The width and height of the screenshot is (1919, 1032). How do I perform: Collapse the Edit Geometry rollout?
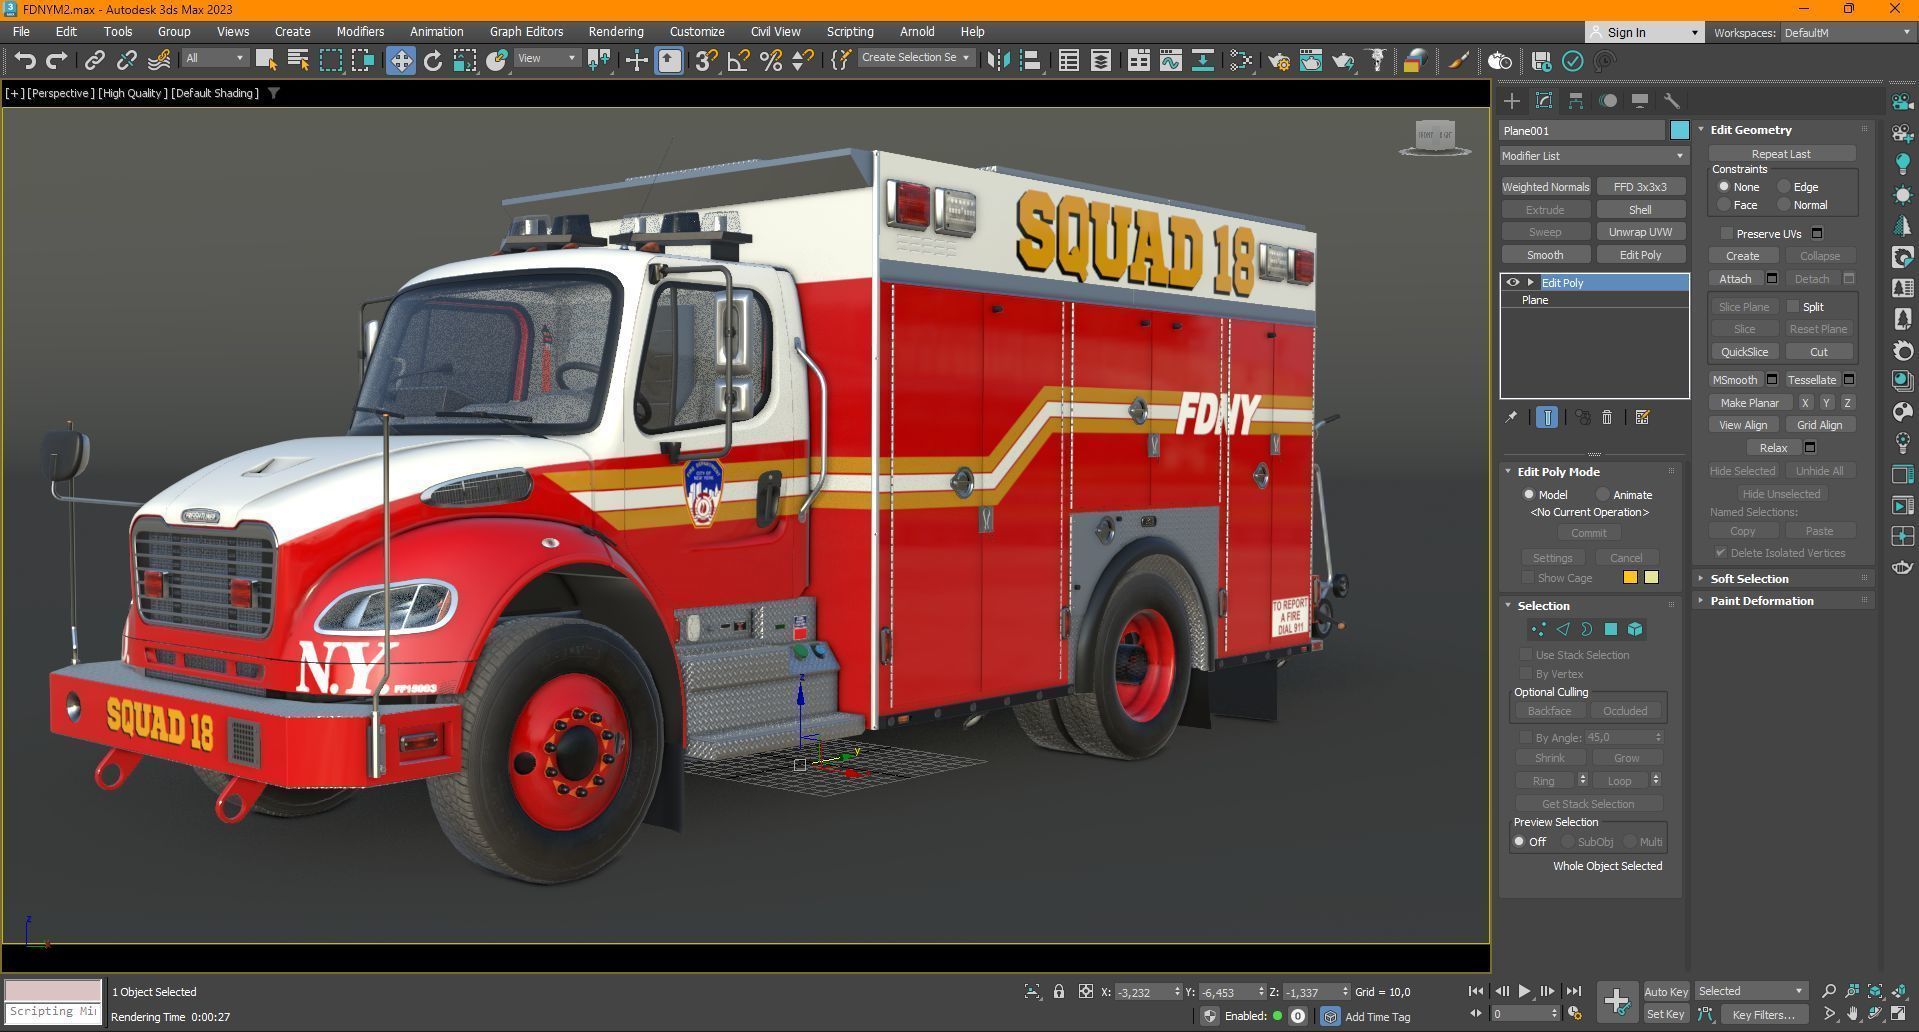[1750, 130]
